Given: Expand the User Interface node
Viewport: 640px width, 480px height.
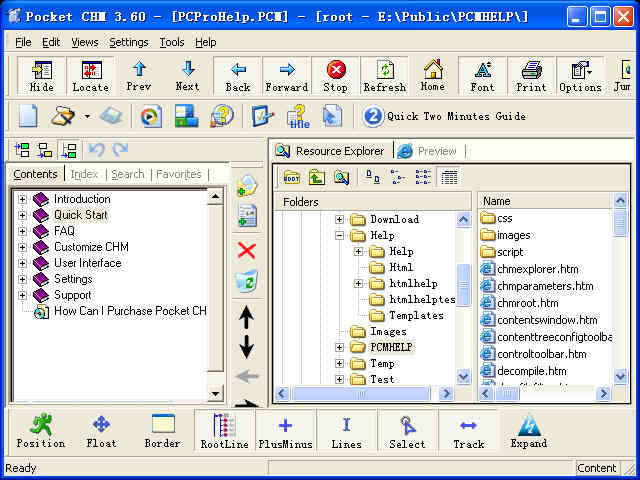Looking at the screenshot, I should 22,263.
